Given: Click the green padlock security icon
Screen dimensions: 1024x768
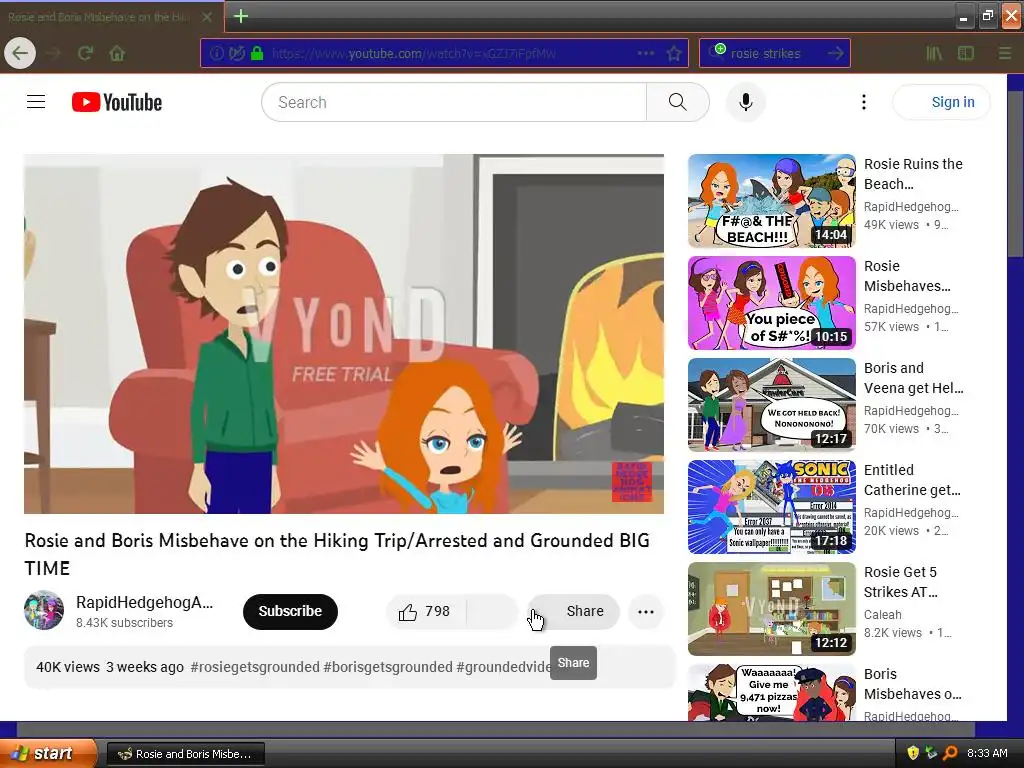Looking at the screenshot, I should click(257, 53).
